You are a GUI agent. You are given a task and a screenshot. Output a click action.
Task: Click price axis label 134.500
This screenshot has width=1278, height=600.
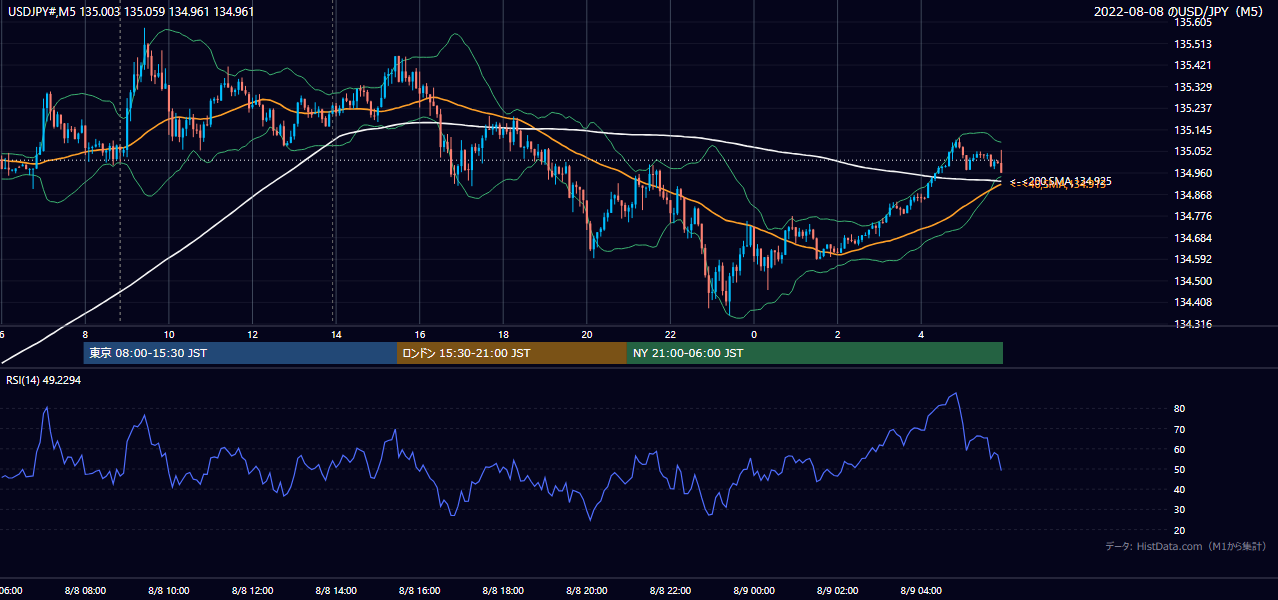1193,281
